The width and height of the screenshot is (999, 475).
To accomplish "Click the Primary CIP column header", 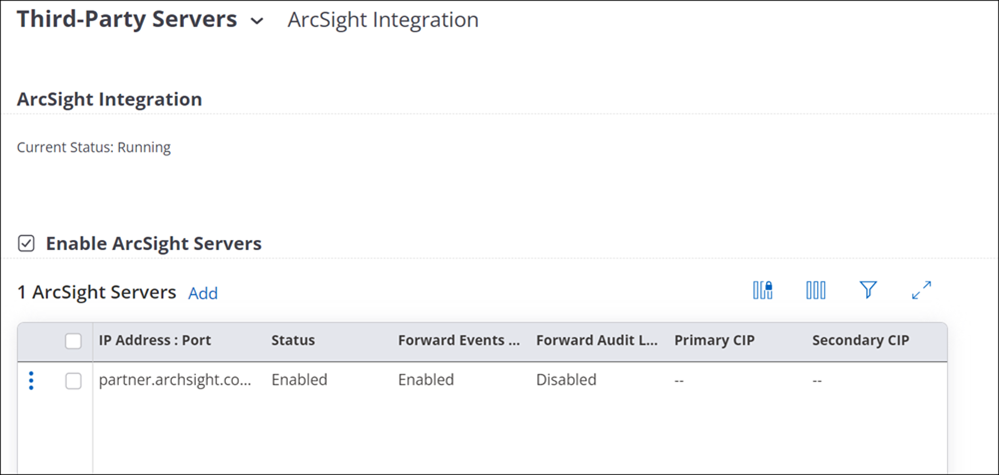I will point(714,340).
